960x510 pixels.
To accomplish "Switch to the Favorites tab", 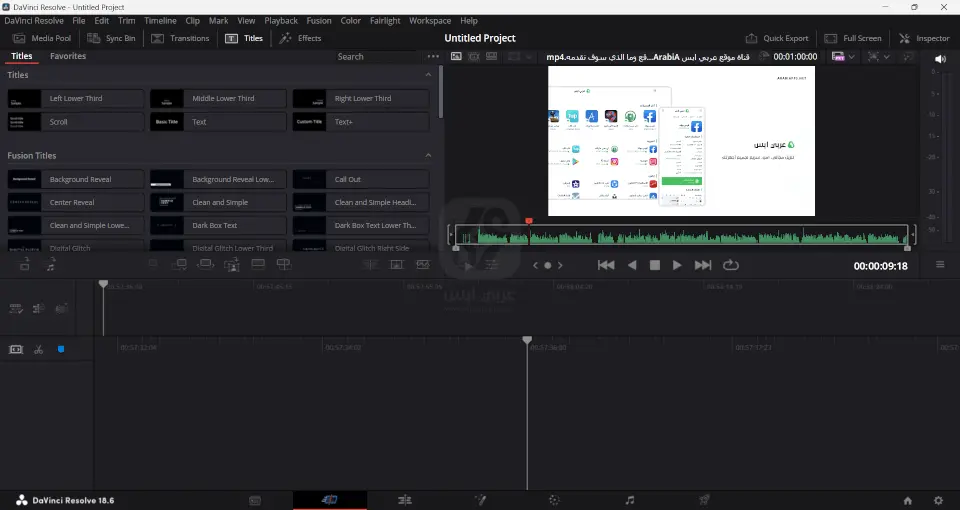I will coord(68,56).
